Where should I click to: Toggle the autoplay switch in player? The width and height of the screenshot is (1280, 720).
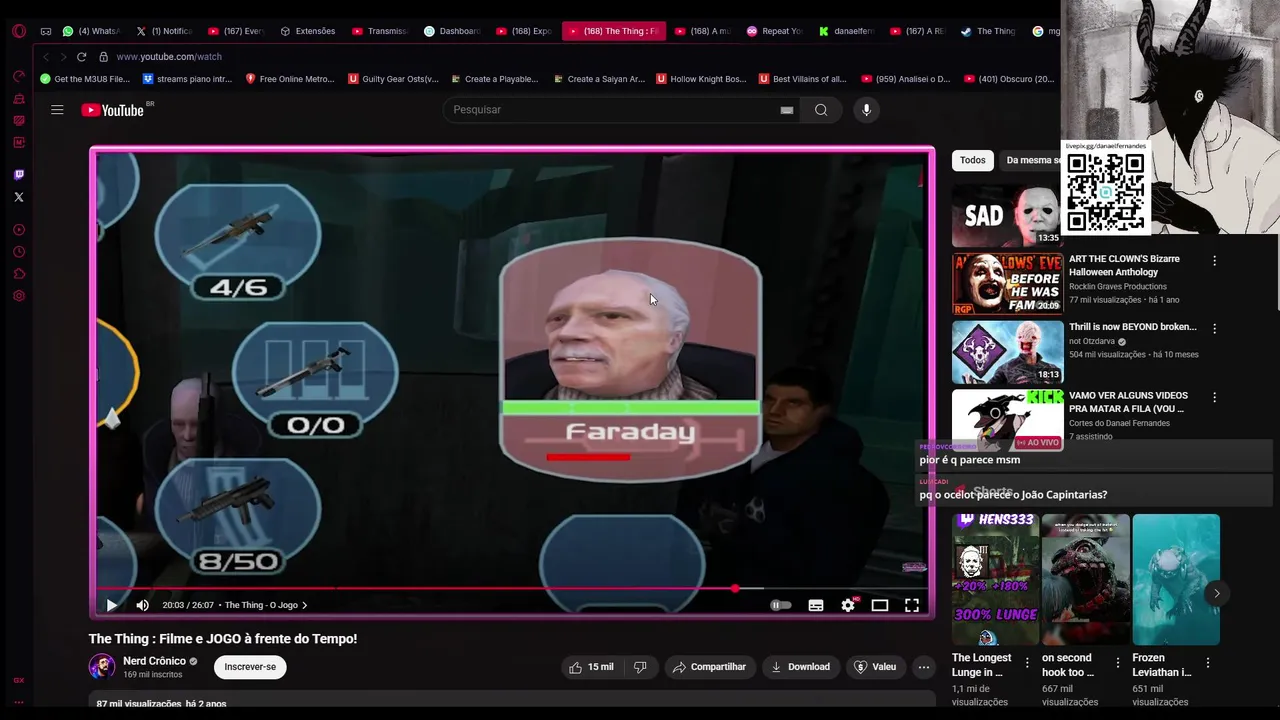pyautogui.click(x=781, y=605)
